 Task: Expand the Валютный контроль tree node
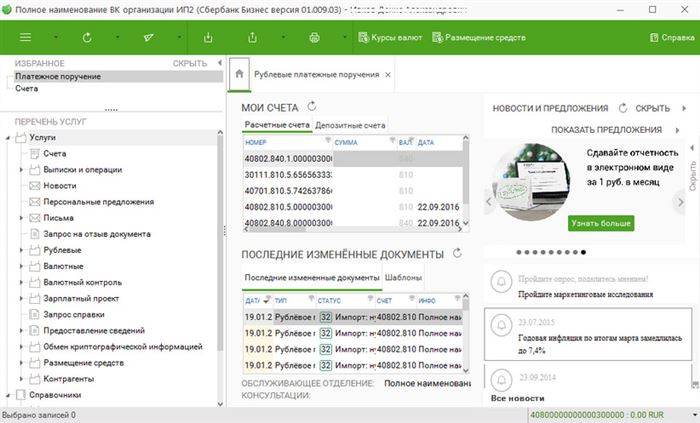pos(21,282)
